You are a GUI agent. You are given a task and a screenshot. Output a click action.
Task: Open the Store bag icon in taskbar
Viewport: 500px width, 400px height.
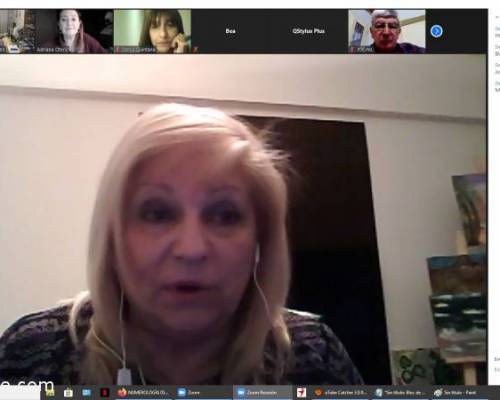coord(68,393)
